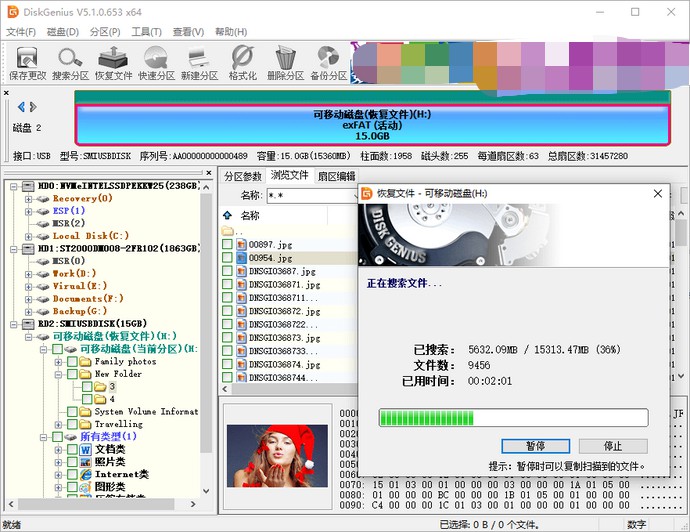Open the 恢复文件 (Recover Files) tool
Viewport: 690px width, 532px height.
pyautogui.click(x=113, y=62)
